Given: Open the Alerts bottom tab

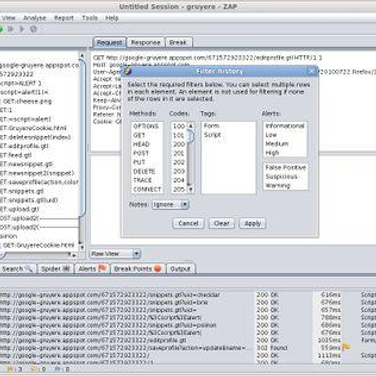Looking at the screenshot, I should coord(92,269).
